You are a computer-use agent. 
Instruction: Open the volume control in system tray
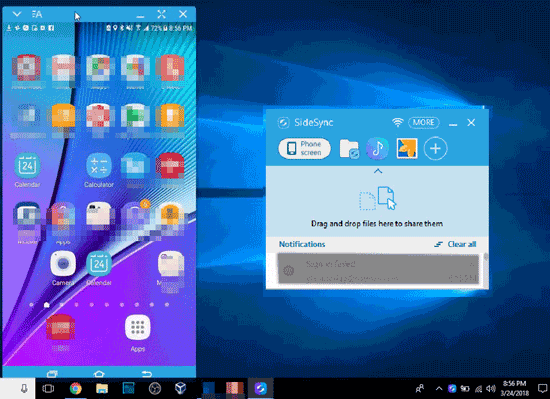click(490, 388)
